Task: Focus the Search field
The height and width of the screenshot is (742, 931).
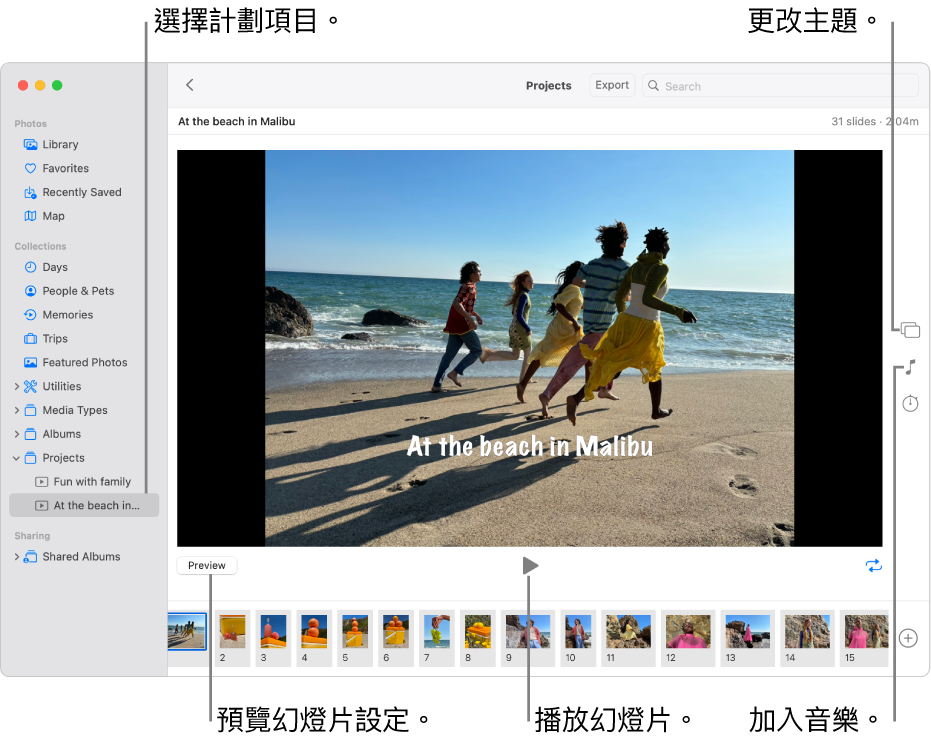Action: point(780,85)
